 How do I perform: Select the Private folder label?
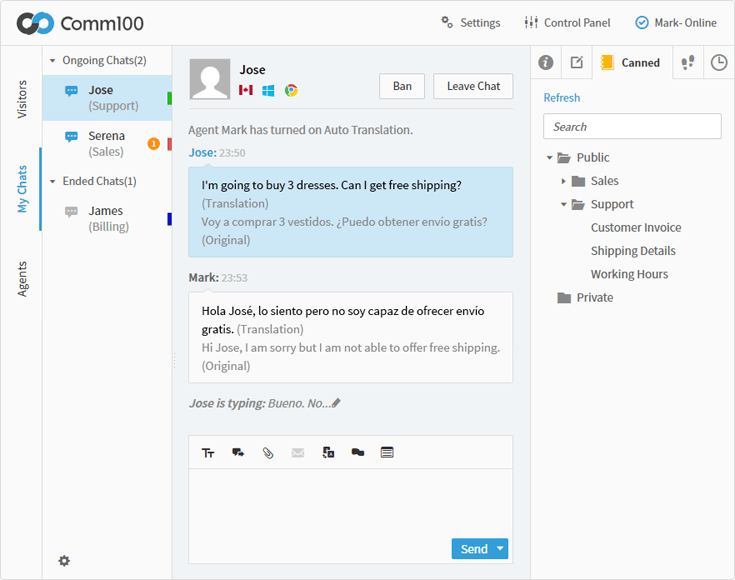point(595,298)
